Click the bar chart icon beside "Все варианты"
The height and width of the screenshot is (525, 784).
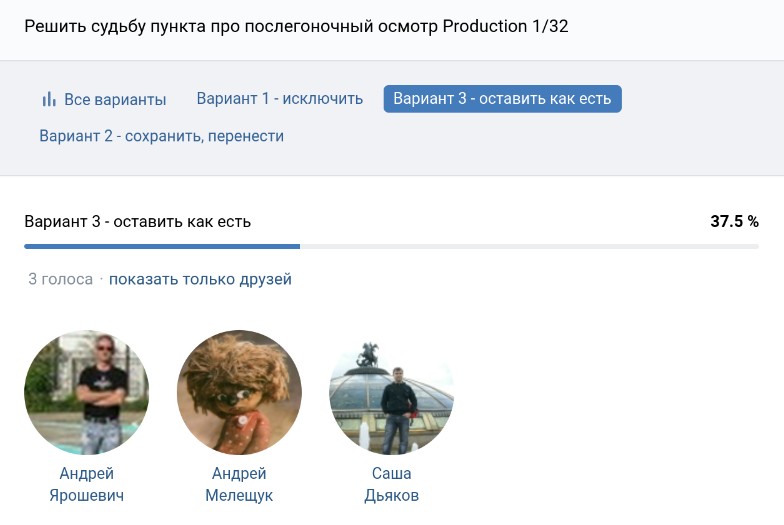pos(49,100)
